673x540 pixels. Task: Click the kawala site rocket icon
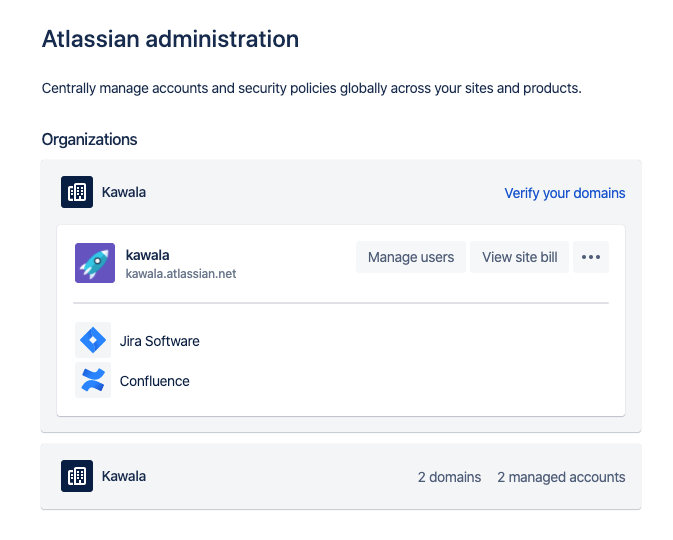point(95,263)
